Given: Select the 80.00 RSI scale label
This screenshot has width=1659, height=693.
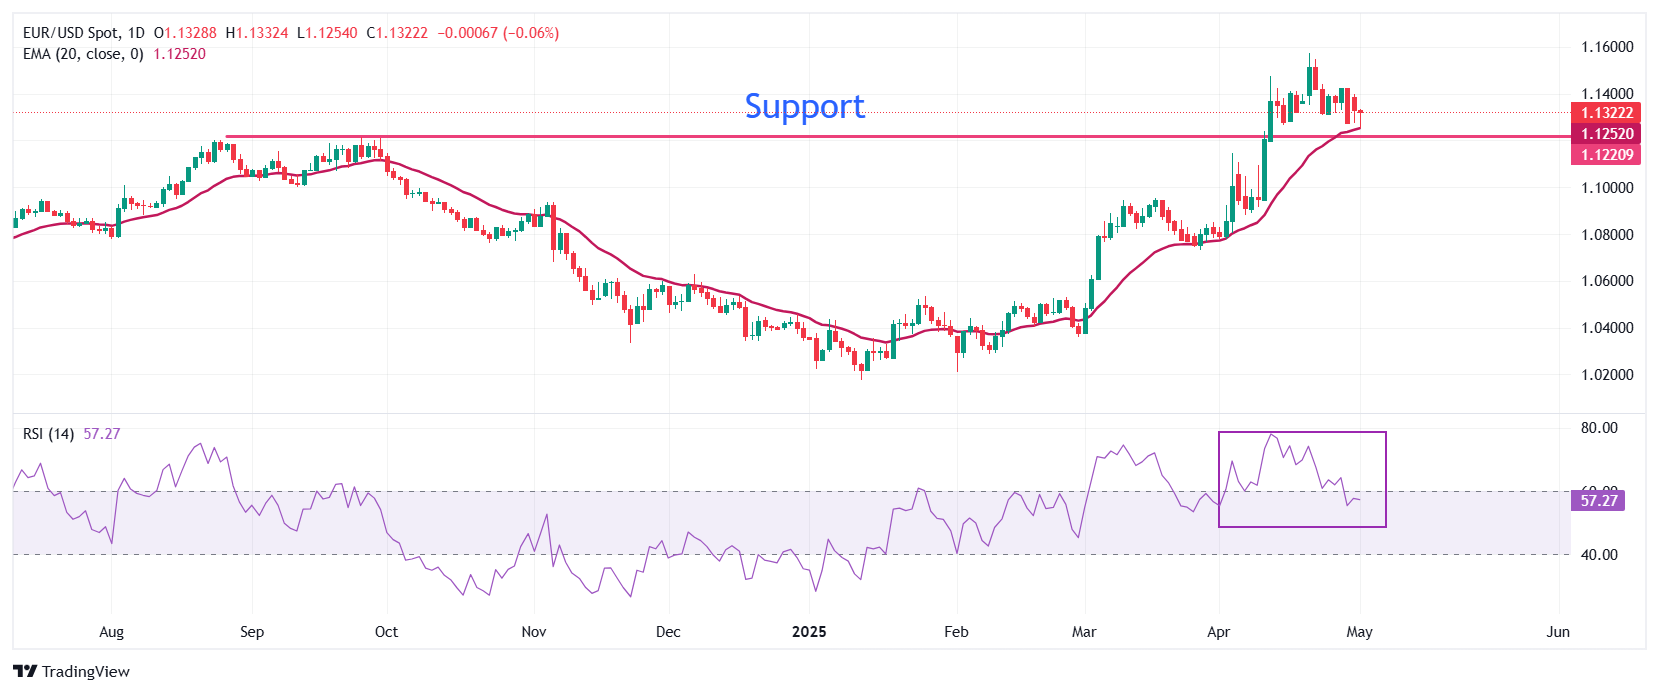Looking at the screenshot, I should [x=1598, y=428].
